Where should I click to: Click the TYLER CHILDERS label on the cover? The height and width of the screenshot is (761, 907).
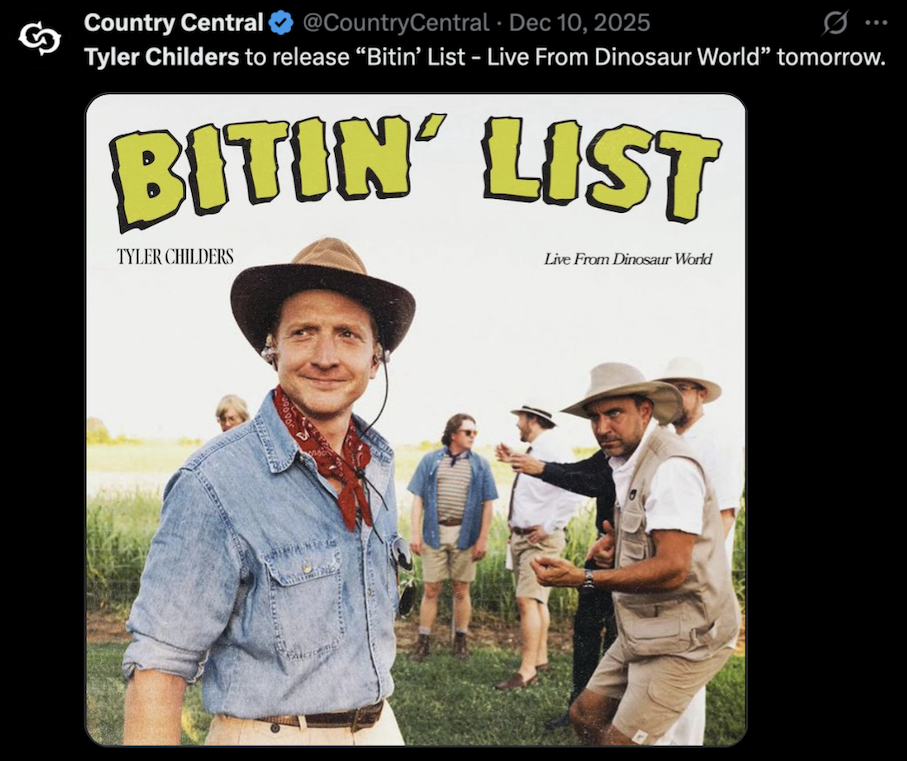175,257
